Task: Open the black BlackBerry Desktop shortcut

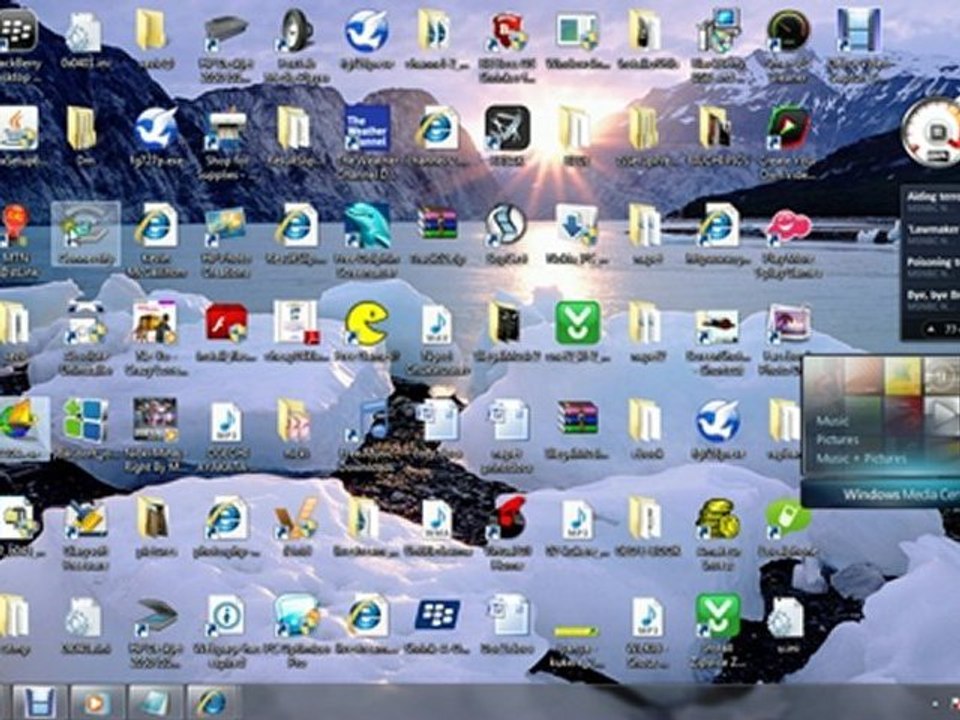Action: click(x=17, y=29)
